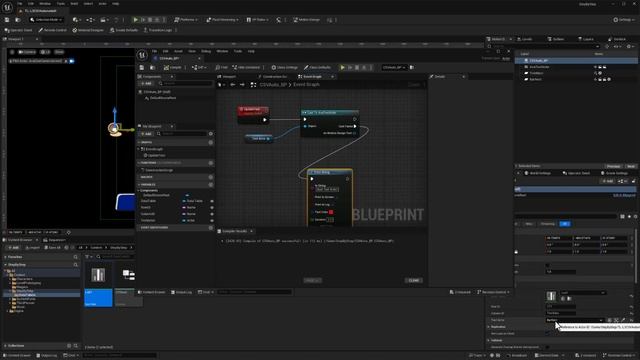Add a new function with the Functions plus icon
This screenshot has width=640, height=360.
coord(211,163)
